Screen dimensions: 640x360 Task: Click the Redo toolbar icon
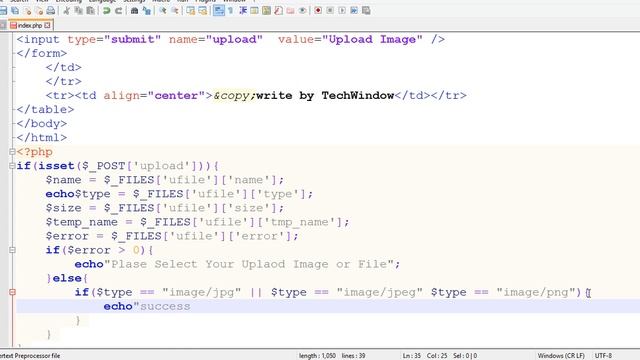(119, 11)
